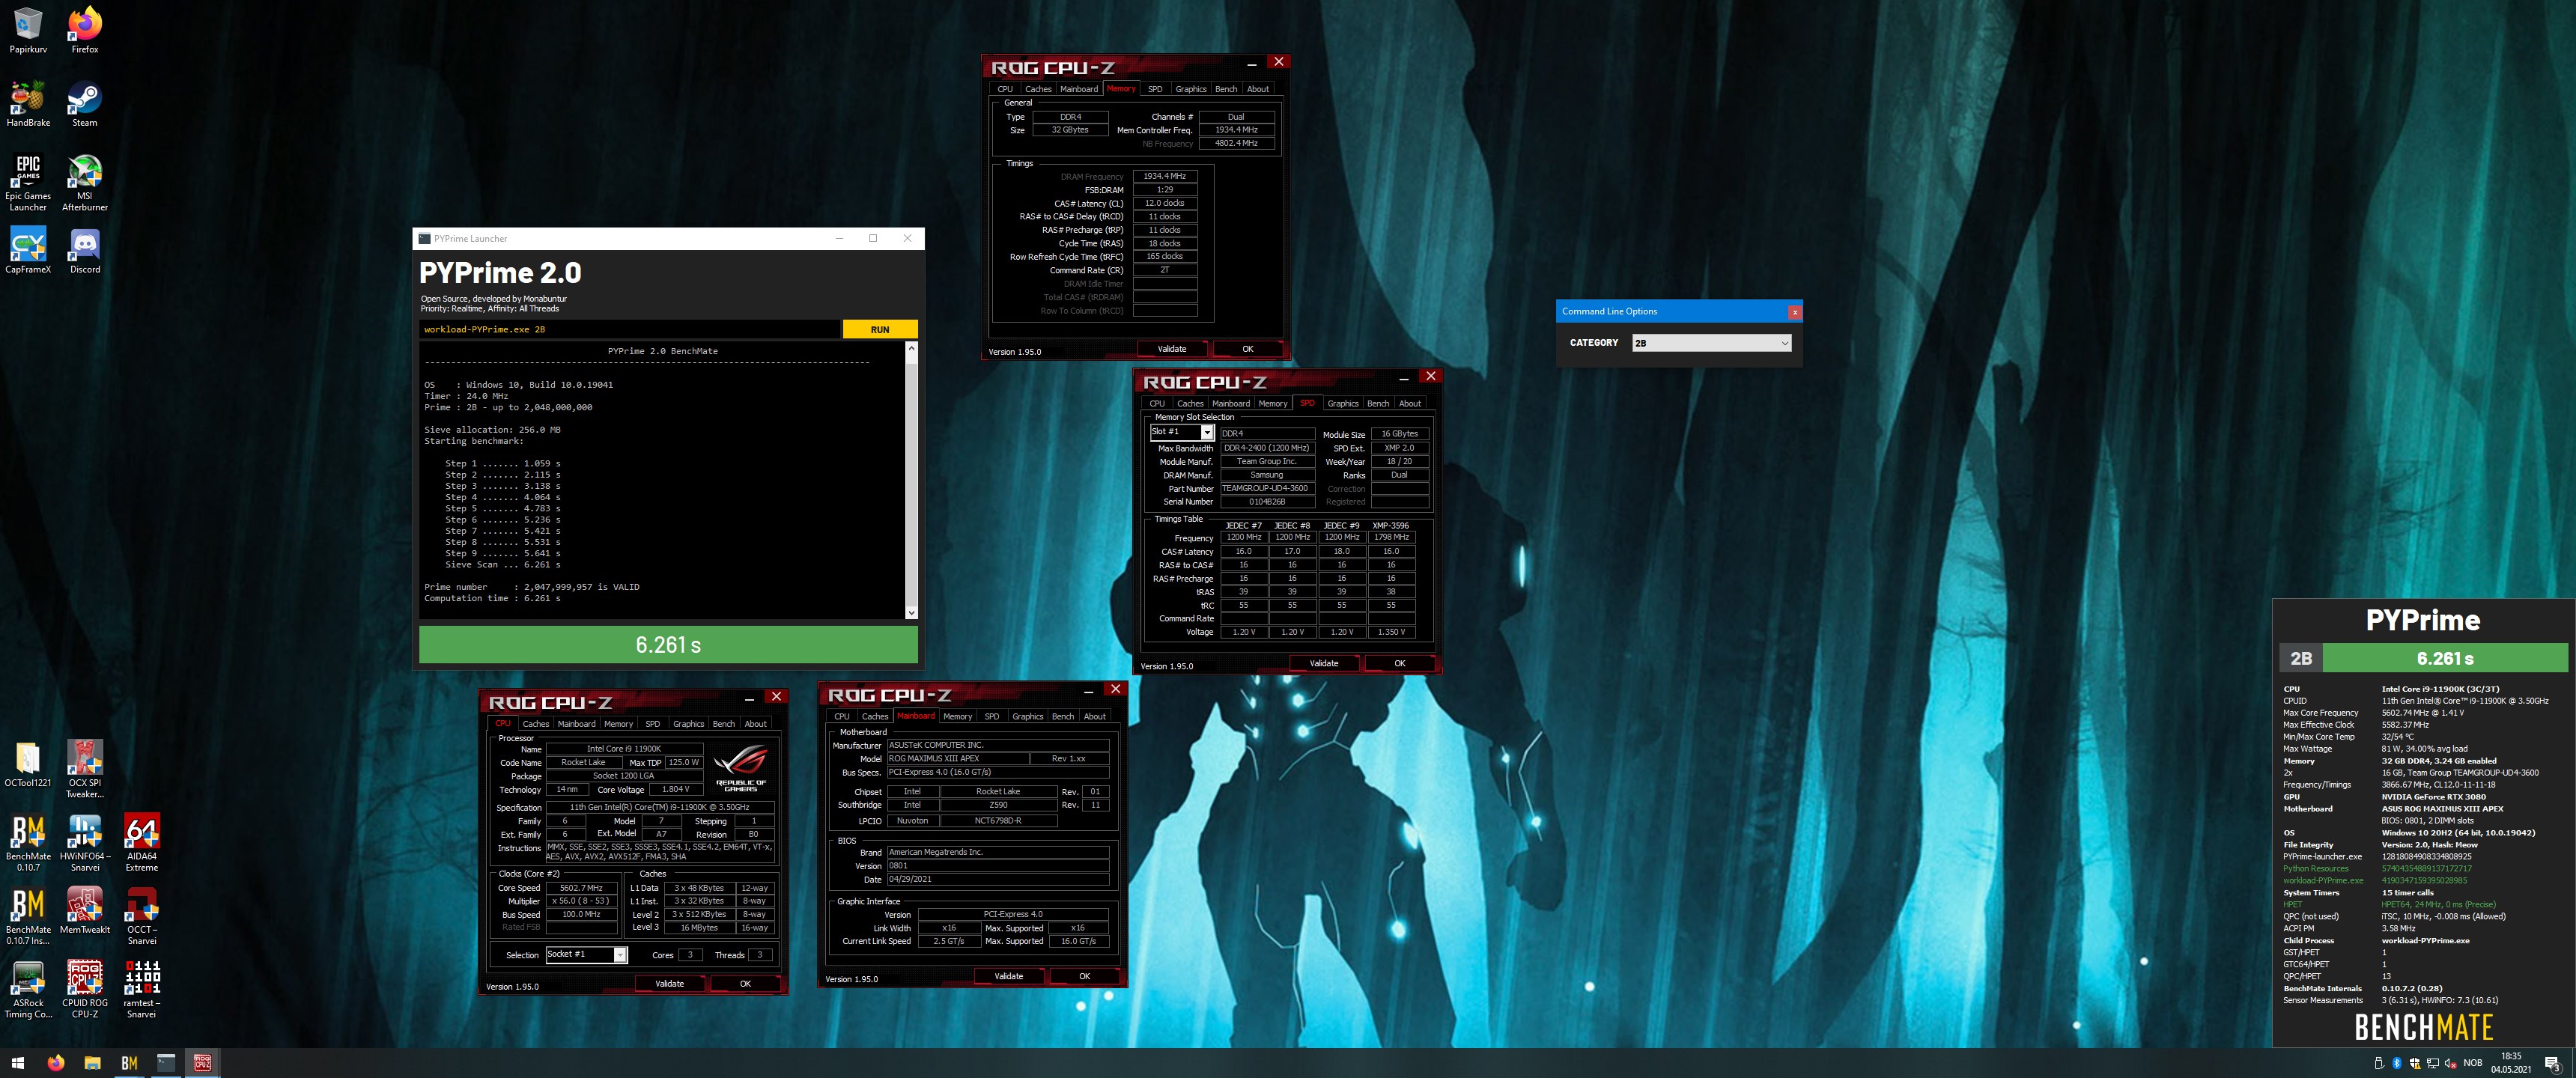Image resolution: width=2576 pixels, height=1078 pixels.
Task: Open the BenchMate BM taskbar icon
Action: click(129, 1063)
